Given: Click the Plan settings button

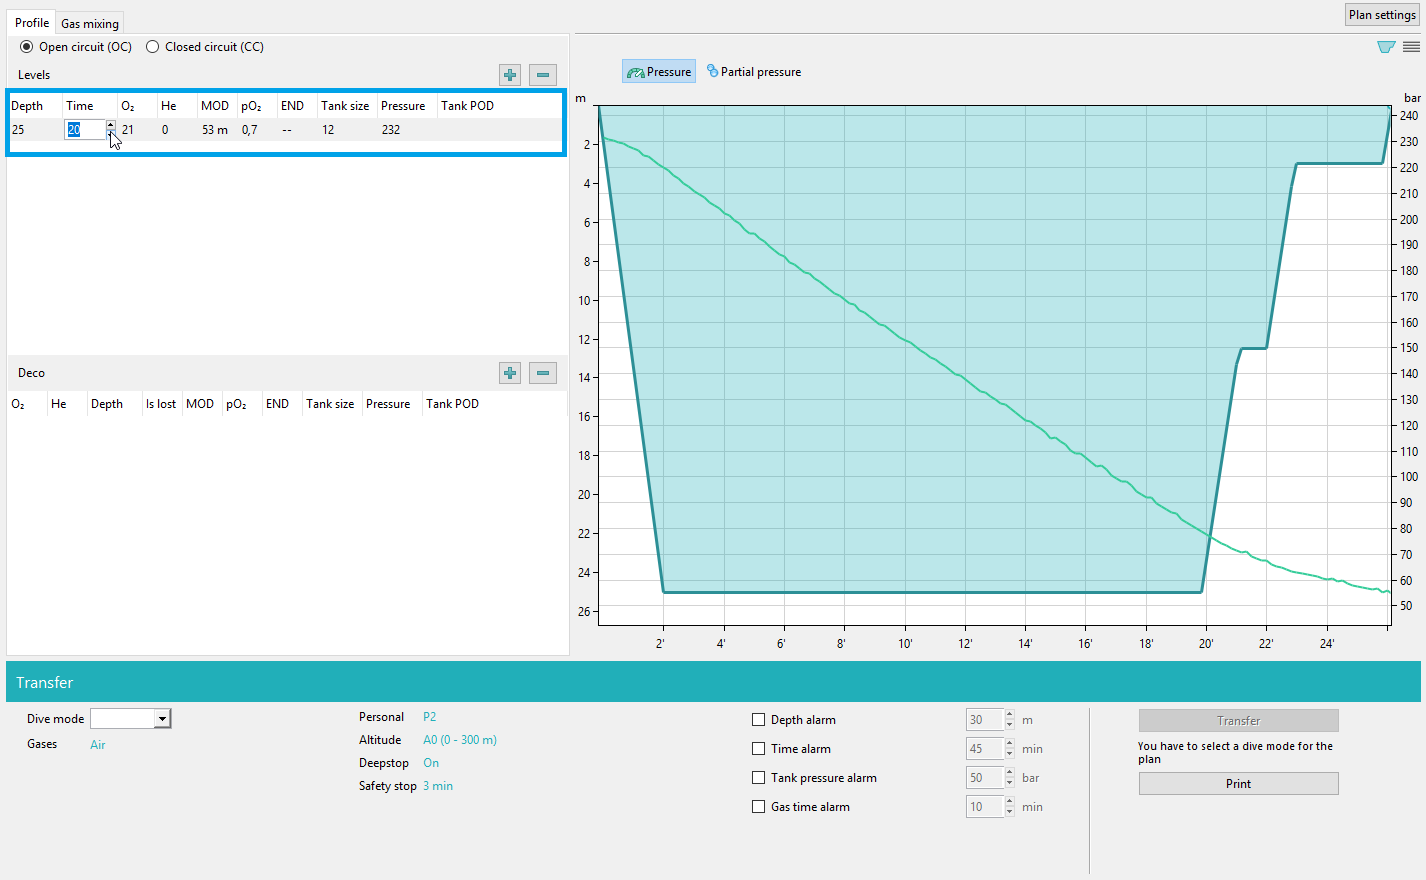Looking at the screenshot, I should [x=1382, y=15].
